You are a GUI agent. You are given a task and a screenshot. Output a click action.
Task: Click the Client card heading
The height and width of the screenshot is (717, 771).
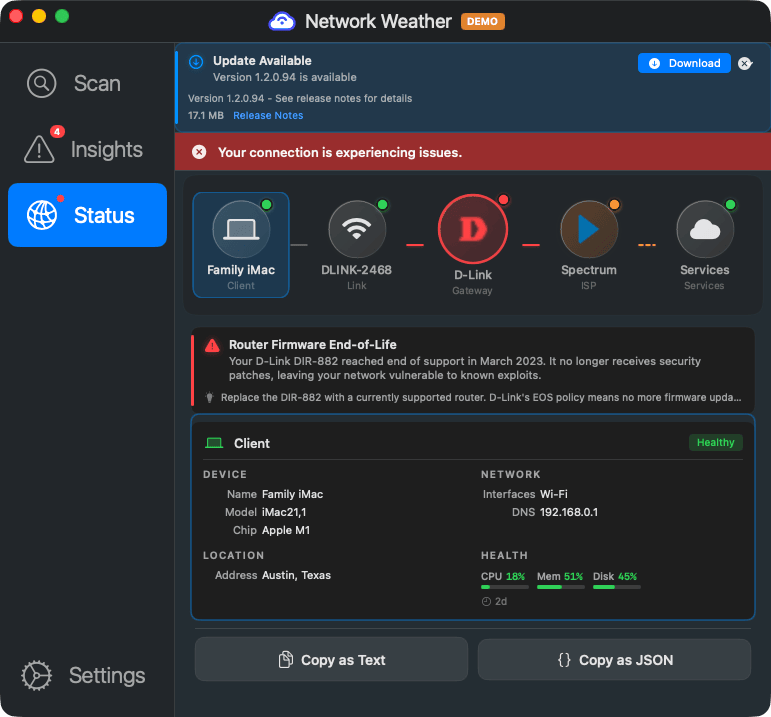(252, 443)
